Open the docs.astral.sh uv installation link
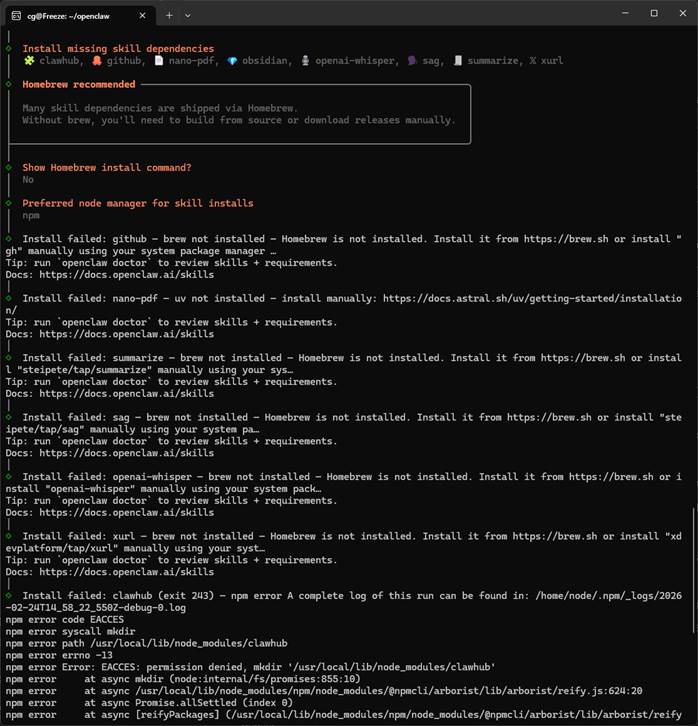Image resolution: width=698 pixels, height=726 pixels. tap(530, 298)
